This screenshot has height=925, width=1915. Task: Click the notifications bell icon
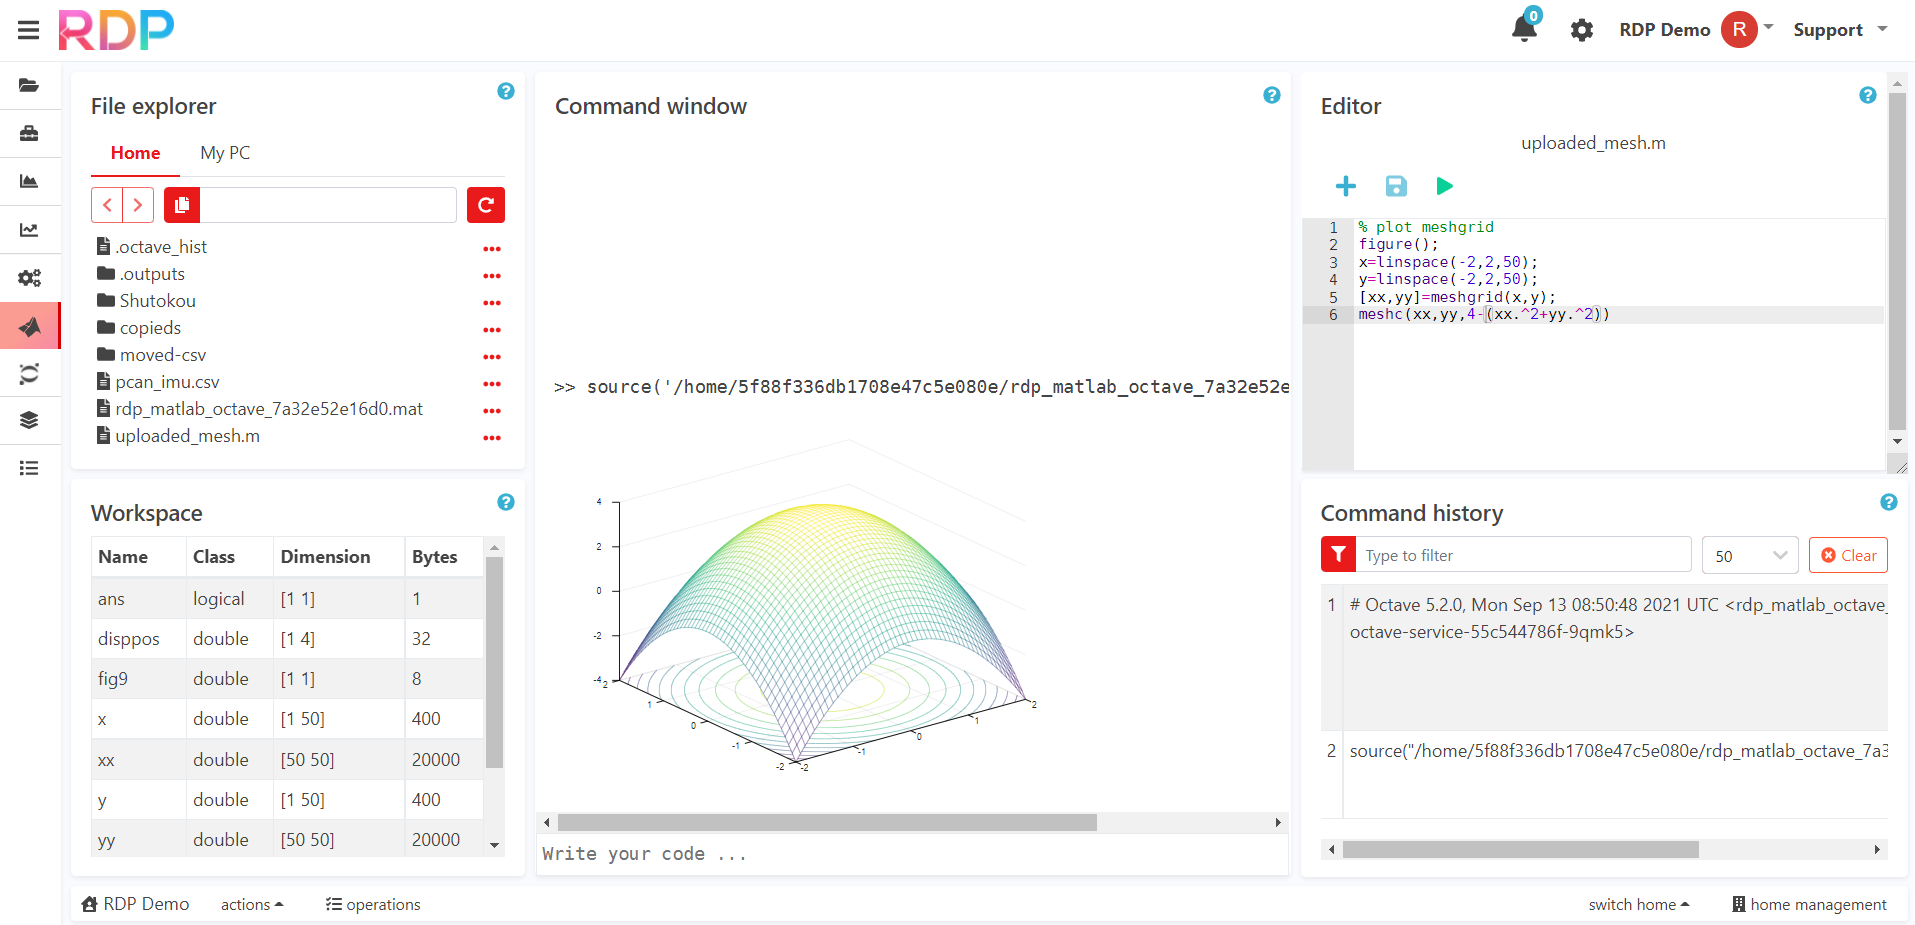[1524, 28]
